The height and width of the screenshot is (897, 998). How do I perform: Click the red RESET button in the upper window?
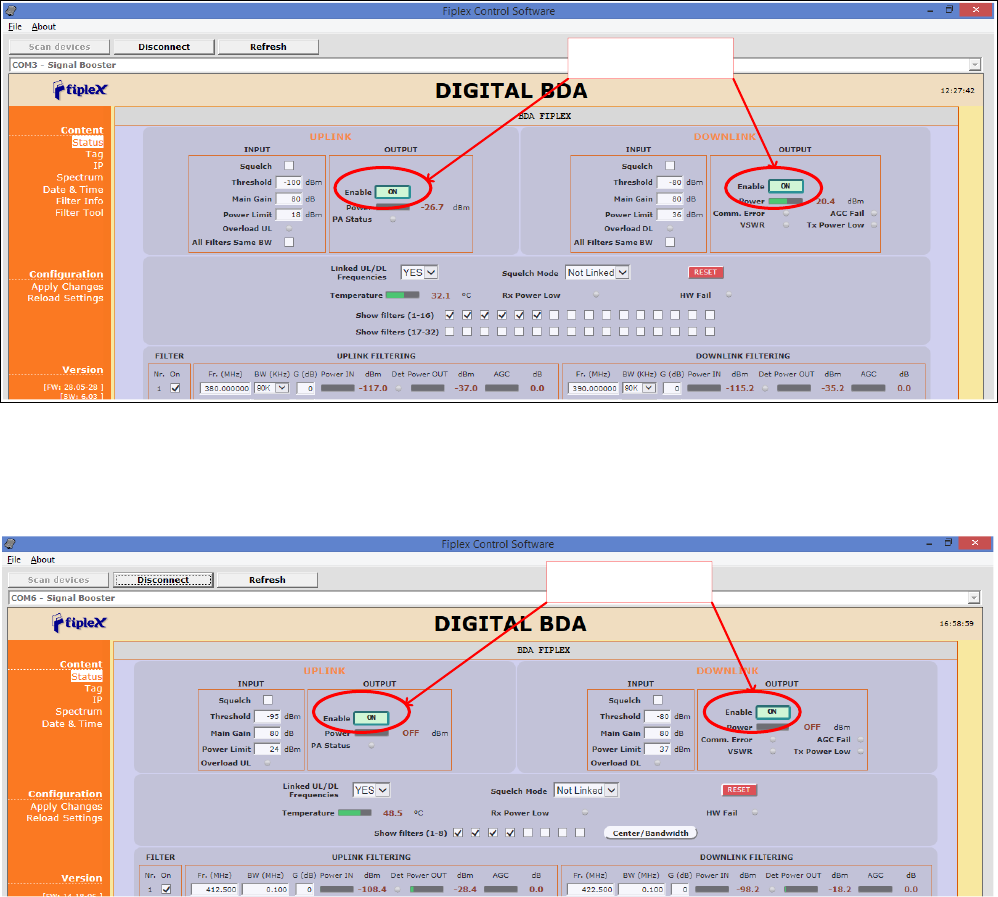(x=706, y=272)
